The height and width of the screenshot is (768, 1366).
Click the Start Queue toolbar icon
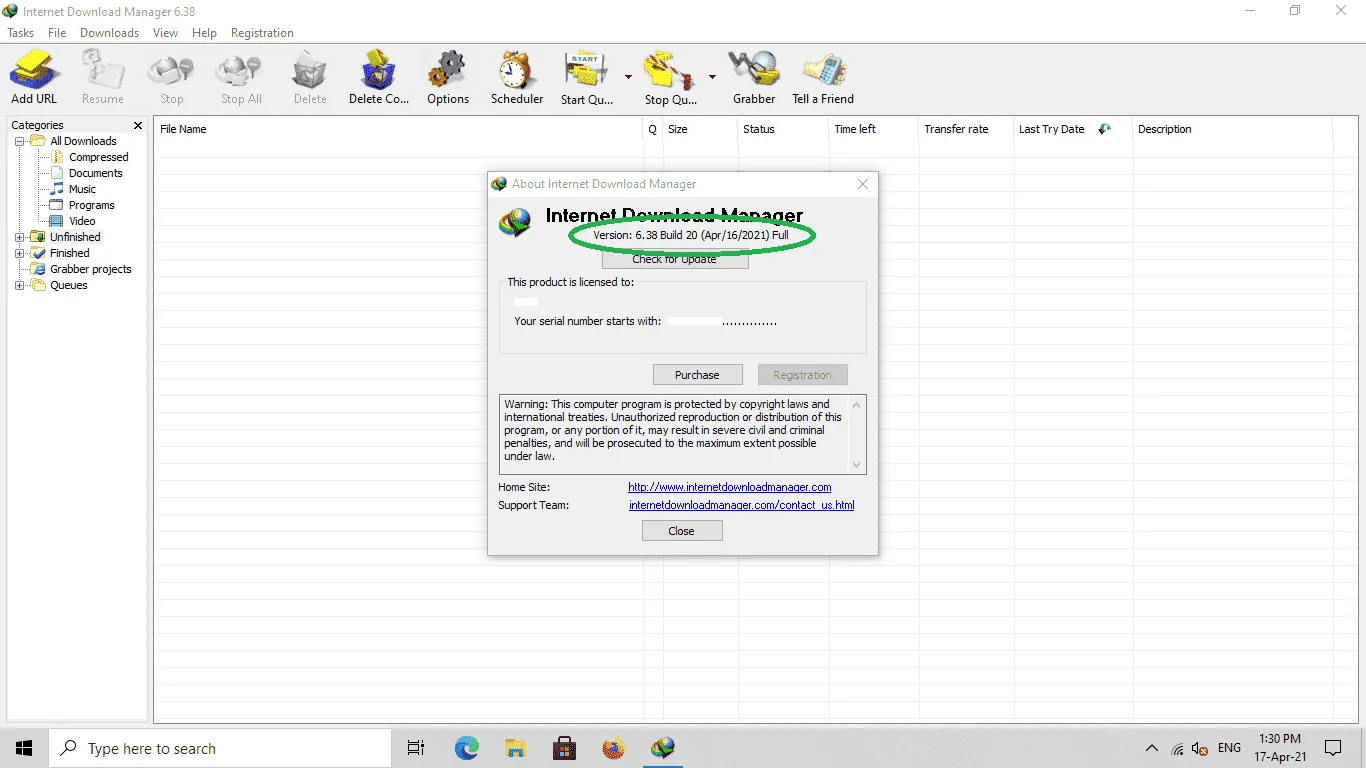[x=587, y=78]
